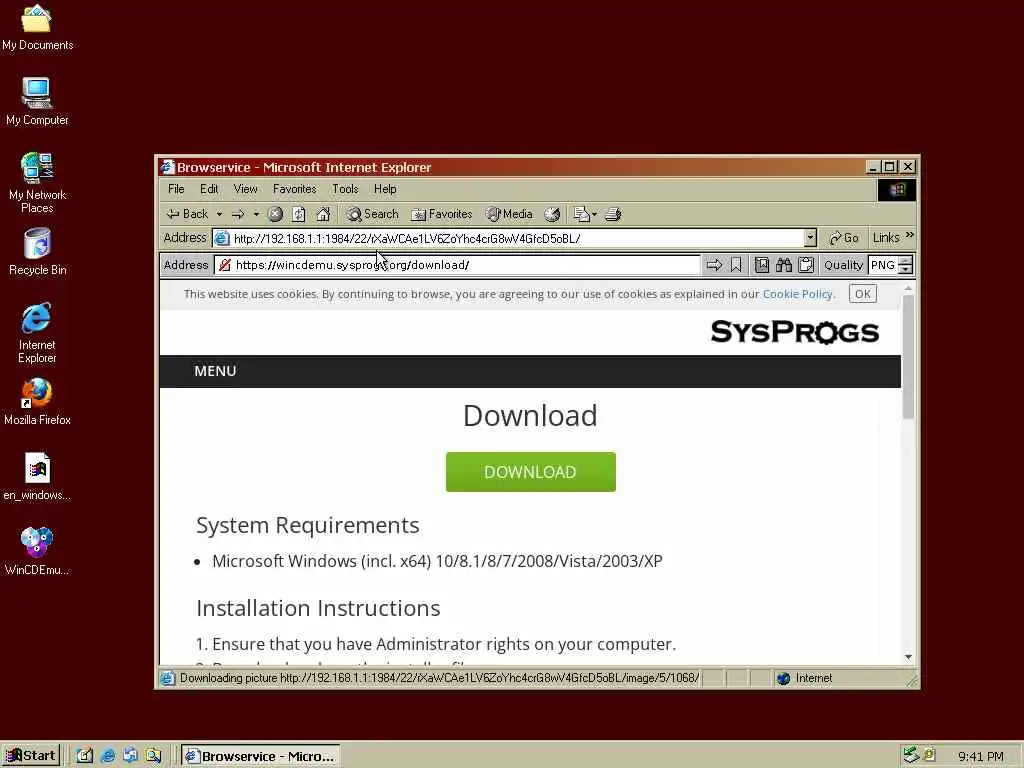This screenshot has height=768, width=1024.
Task: Dismiss cookie notice with OK
Action: click(x=863, y=294)
